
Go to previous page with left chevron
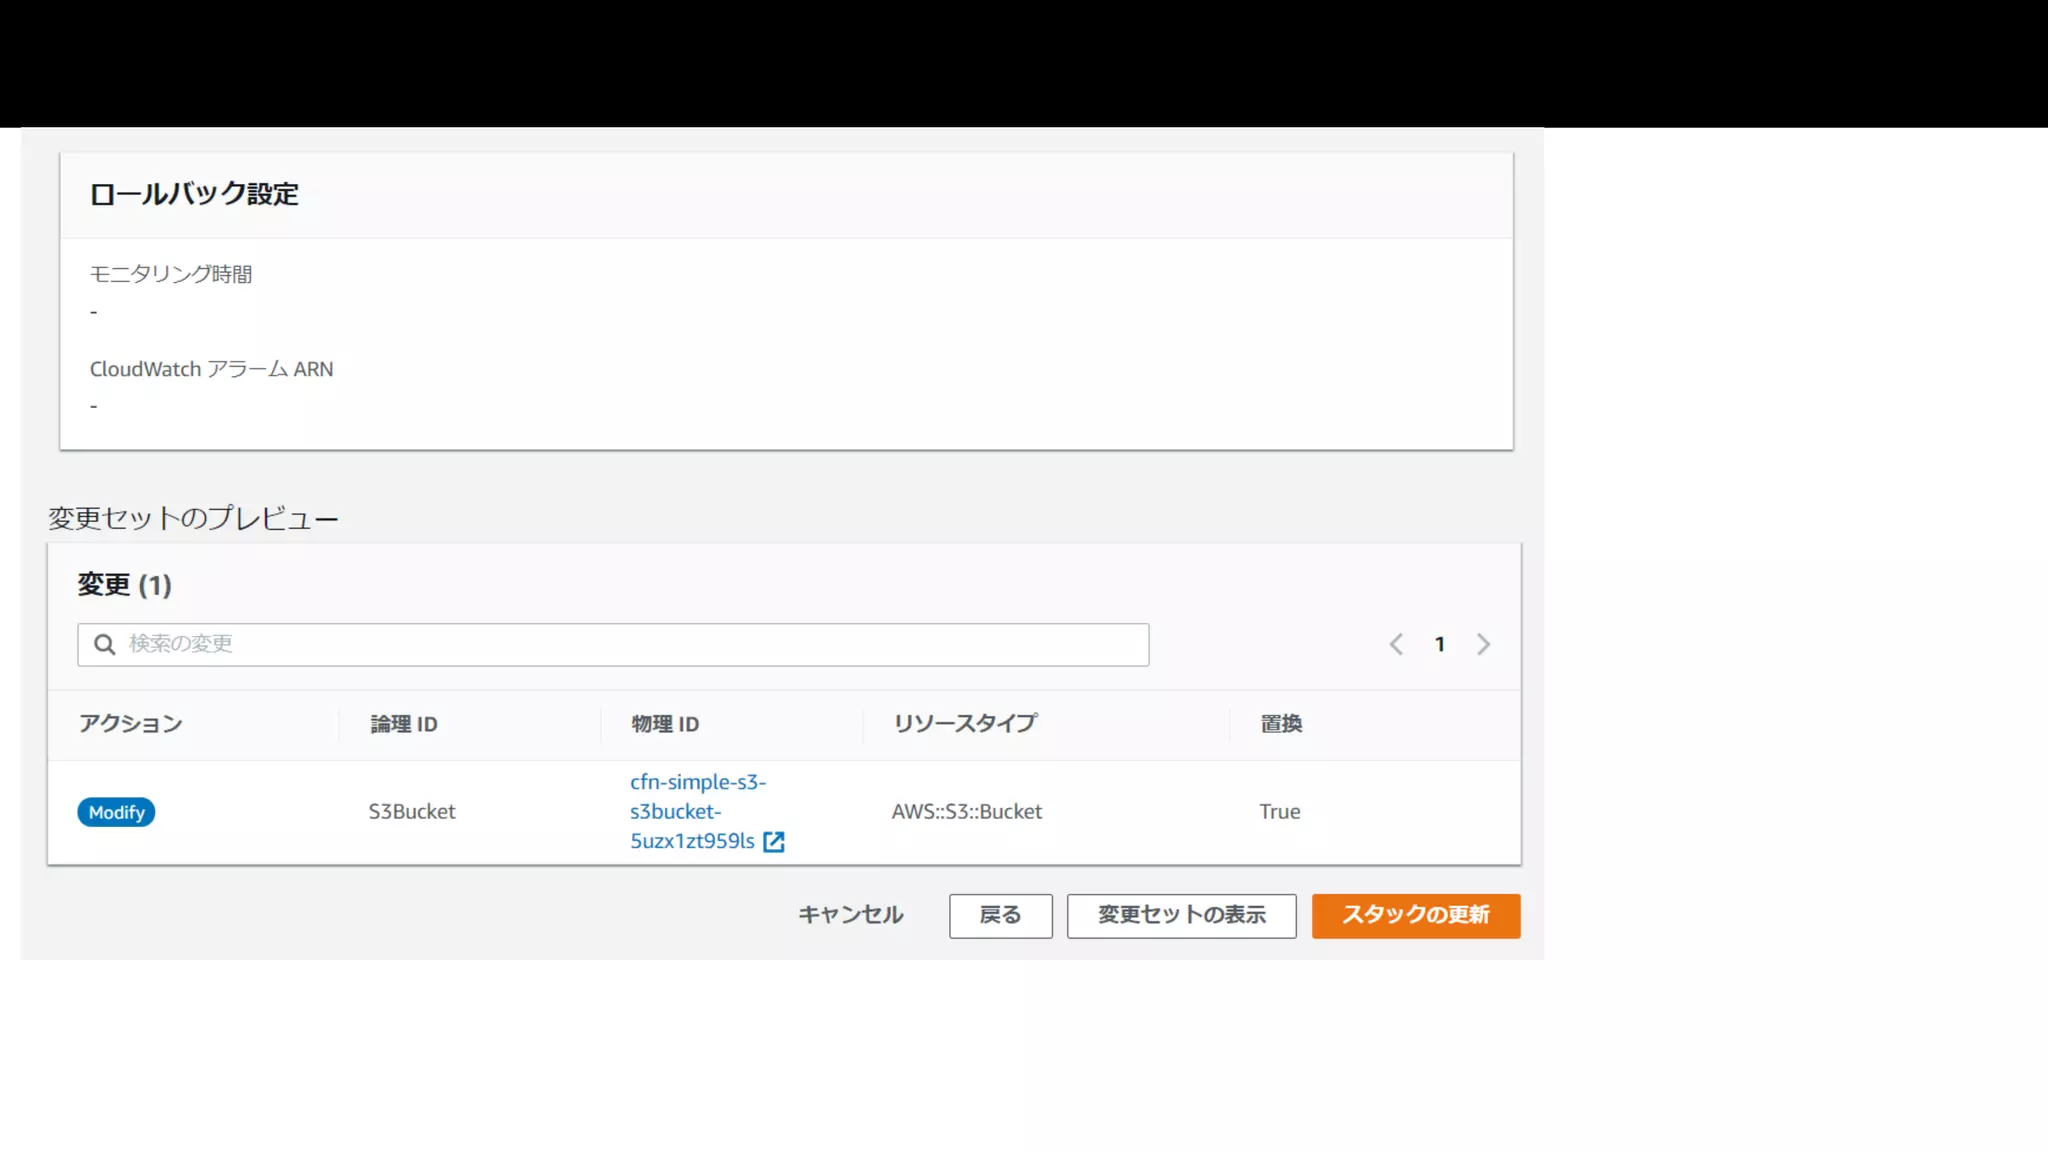click(x=1396, y=645)
